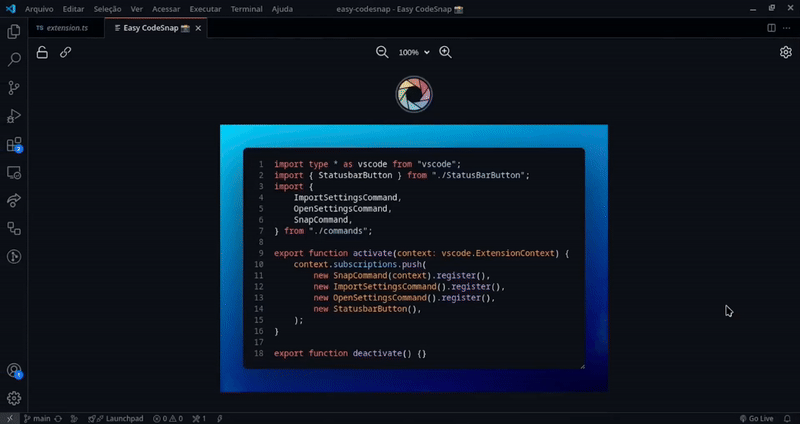Open the Extensions view with badge
The height and width of the screenshot is (424, 800).
pyautogui.click(x=14, y=145)
